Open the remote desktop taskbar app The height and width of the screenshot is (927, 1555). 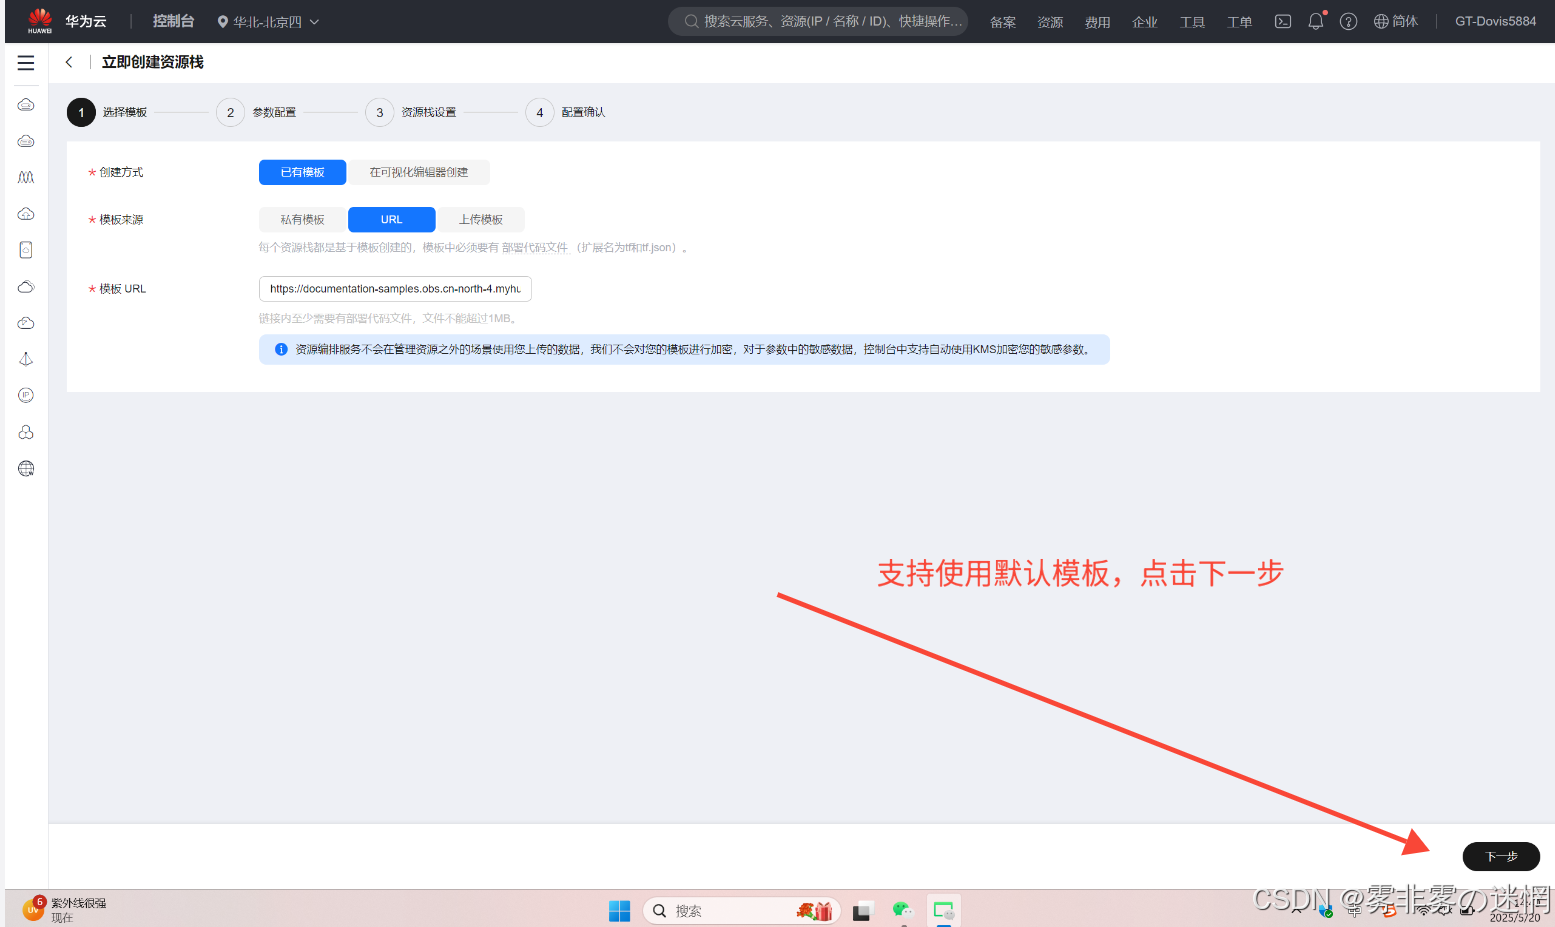(943, 910)
